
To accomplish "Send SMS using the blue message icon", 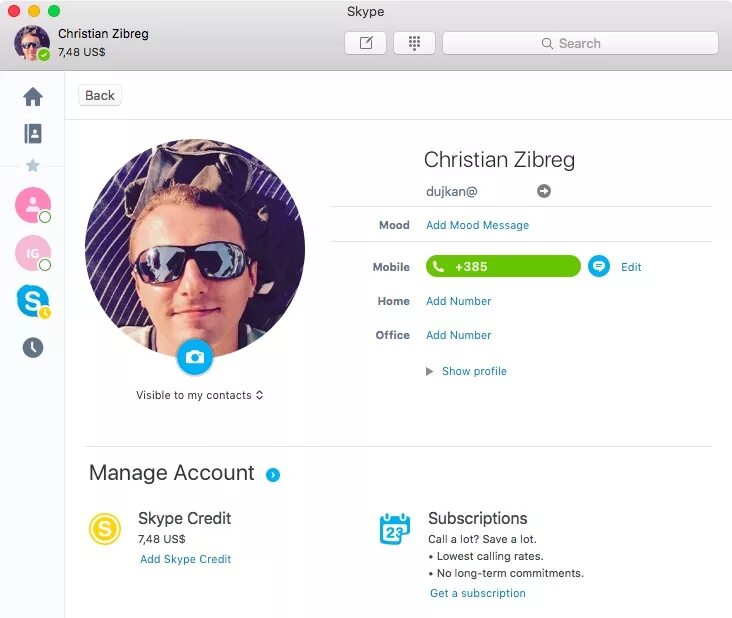I will [598, 266].
